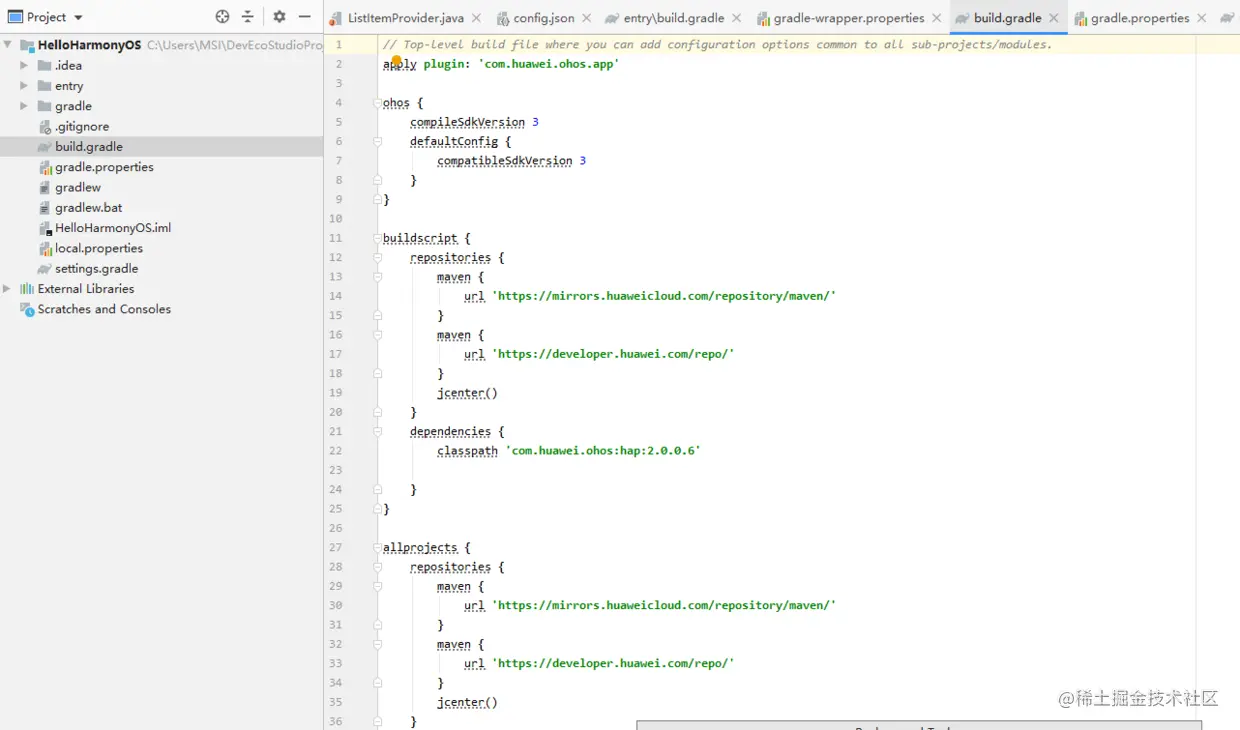Click the settings.gradle file icon in tree
The width and height of the screenshot is (1240, 730).
pos(44,269)
